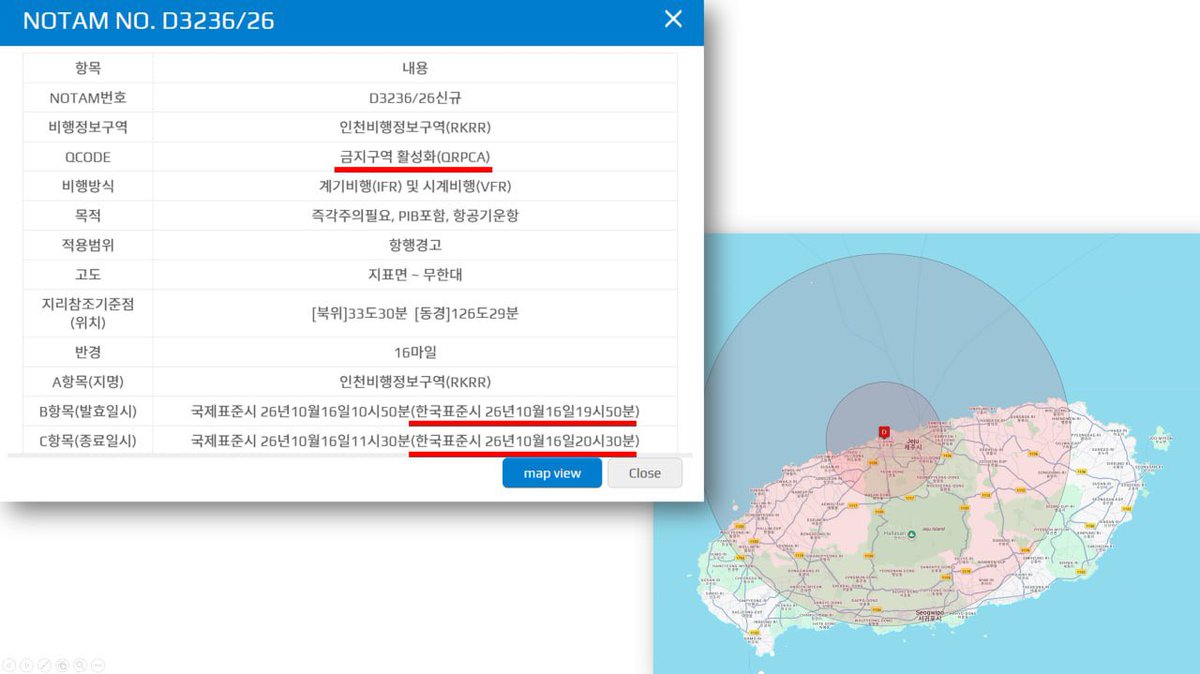The height and width of the screenshot is (674, 1200).
Task: Close the NOTAM dialog with the X icon
Action: click(x=673, y=19)
